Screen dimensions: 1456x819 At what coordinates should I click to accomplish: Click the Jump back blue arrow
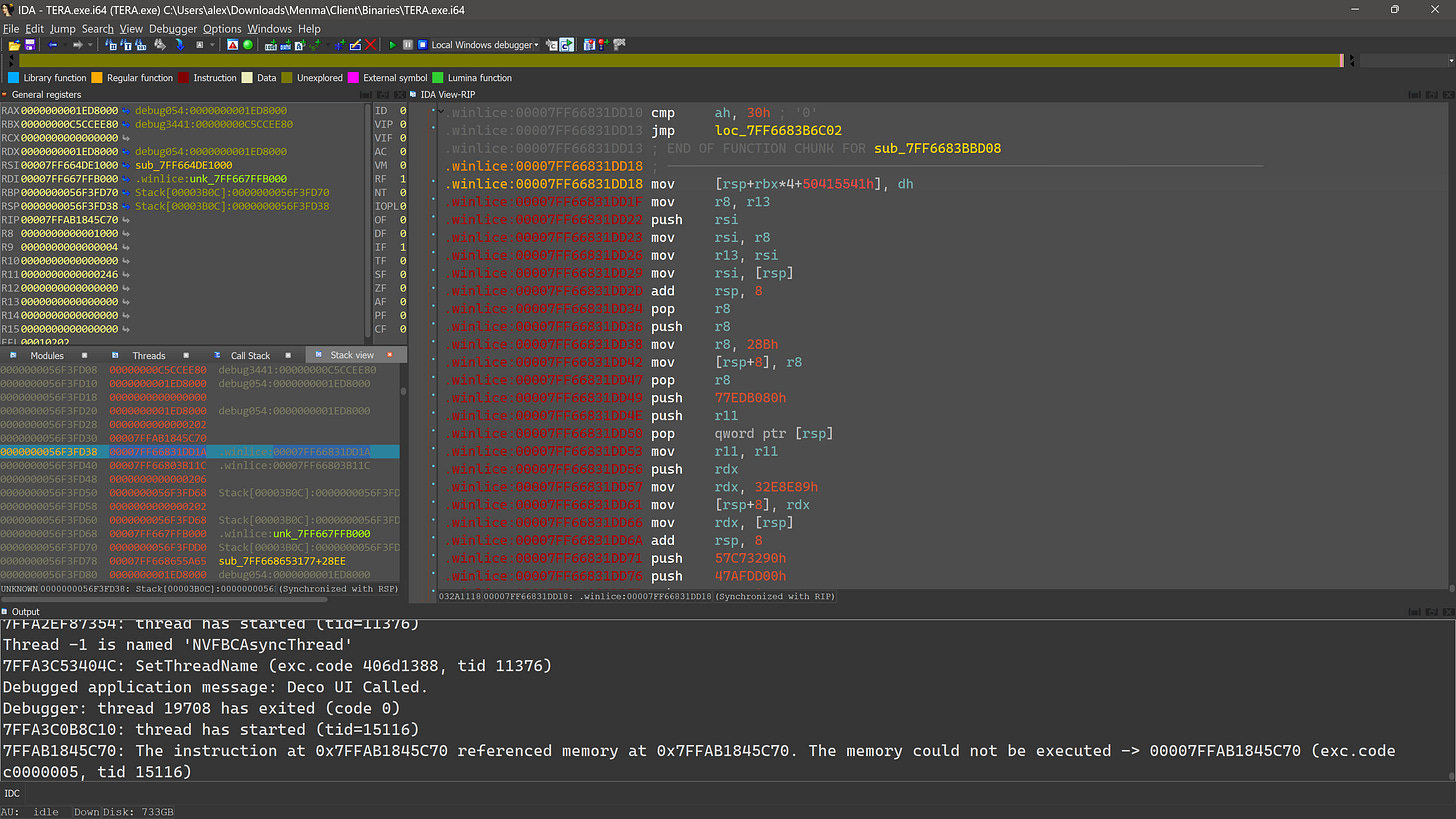click(52, 45)
